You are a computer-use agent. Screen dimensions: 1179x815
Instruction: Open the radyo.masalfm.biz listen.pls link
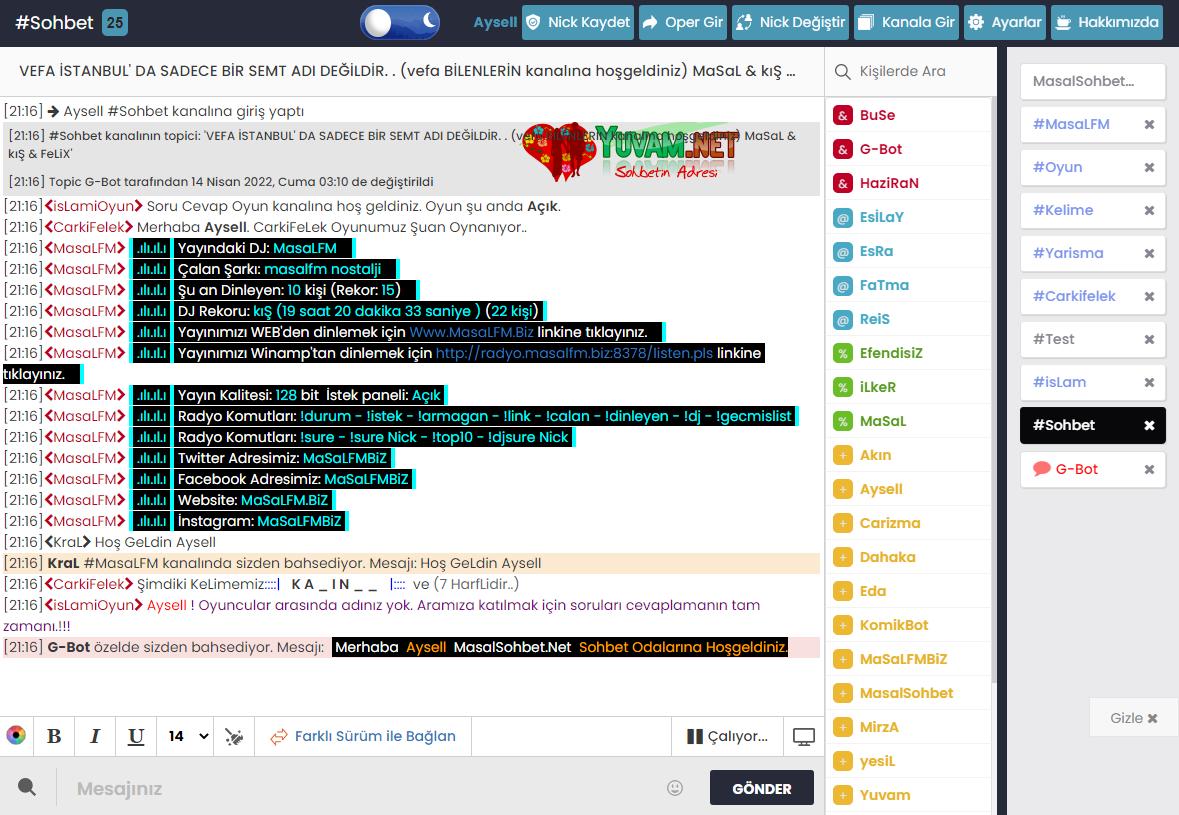tap(574, 353)
